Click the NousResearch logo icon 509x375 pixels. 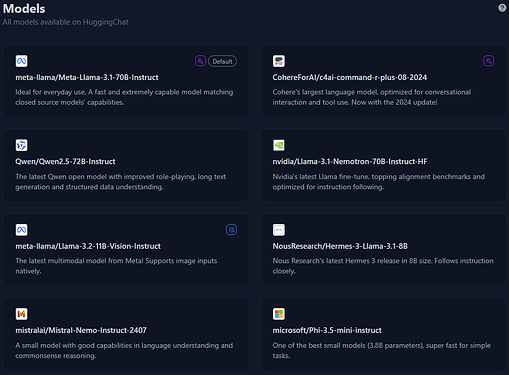point(279,230)
